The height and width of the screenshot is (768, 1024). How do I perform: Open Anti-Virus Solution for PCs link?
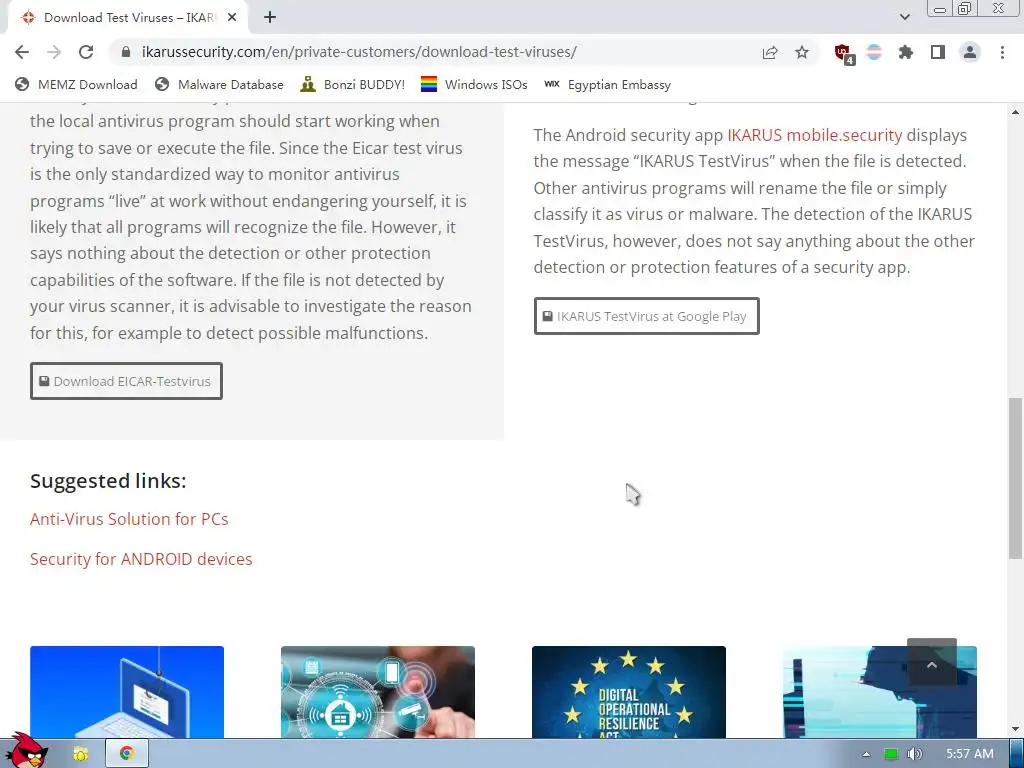tap(129, 519)
